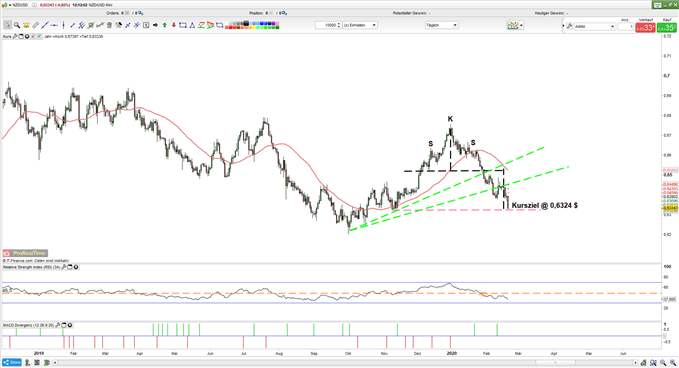Toggle the red marker in Kurs header

(33, 37)
